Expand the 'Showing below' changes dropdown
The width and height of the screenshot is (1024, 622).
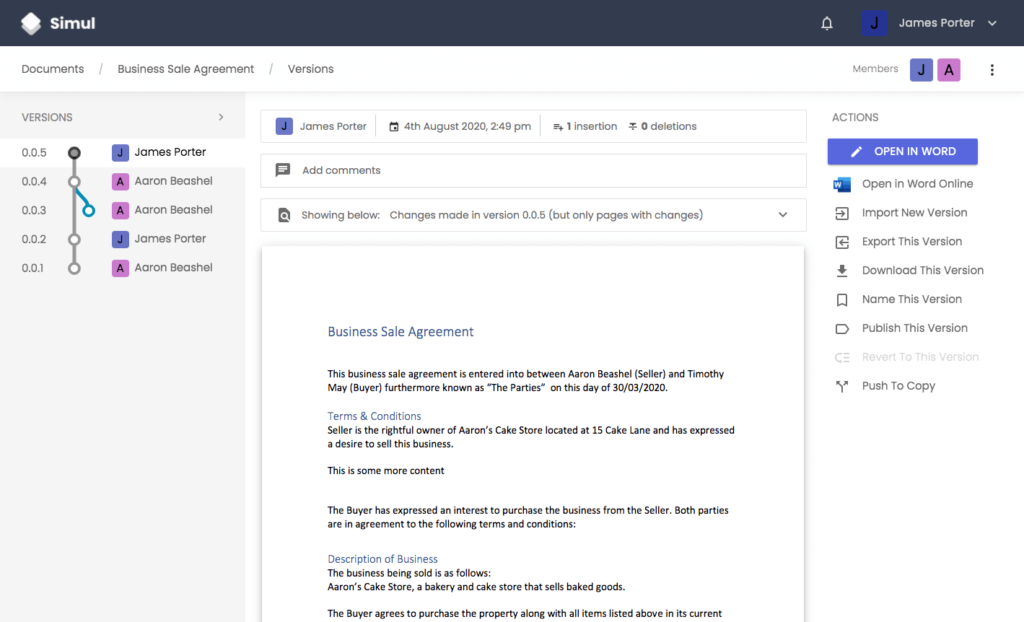click(783, 215)
